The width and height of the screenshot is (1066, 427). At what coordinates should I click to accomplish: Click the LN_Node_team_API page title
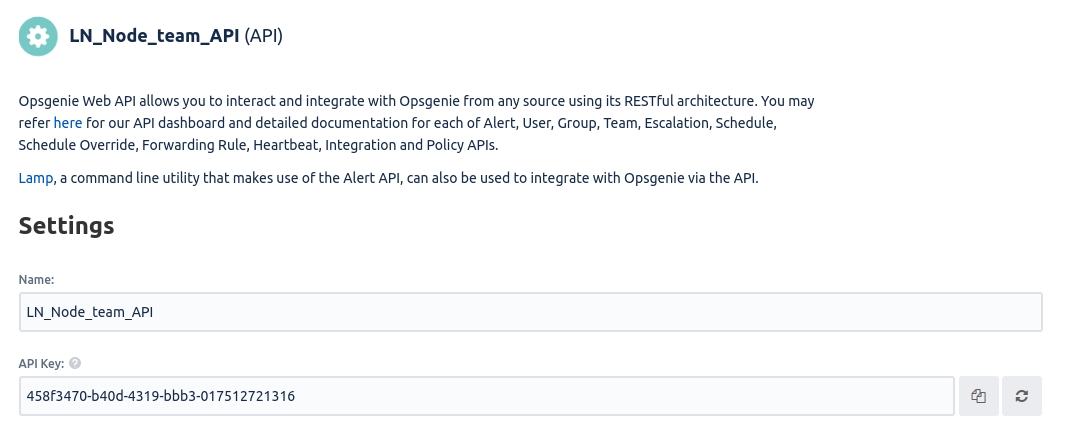[154, 36]
